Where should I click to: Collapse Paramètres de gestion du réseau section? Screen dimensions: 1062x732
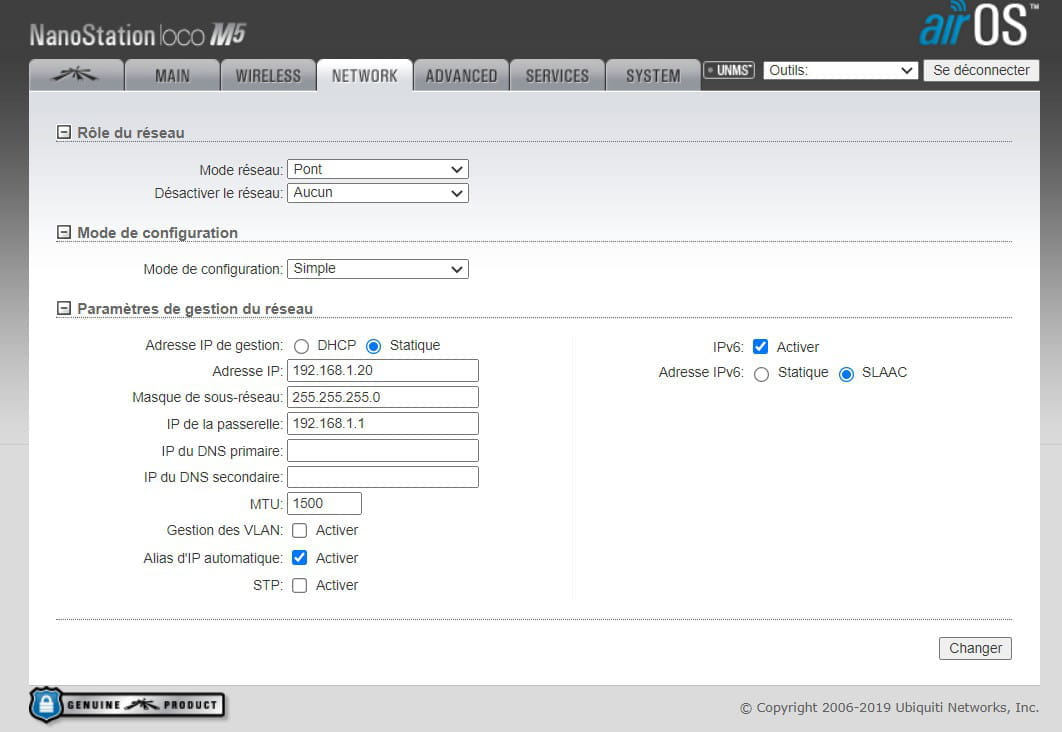(x=64, y=308)
